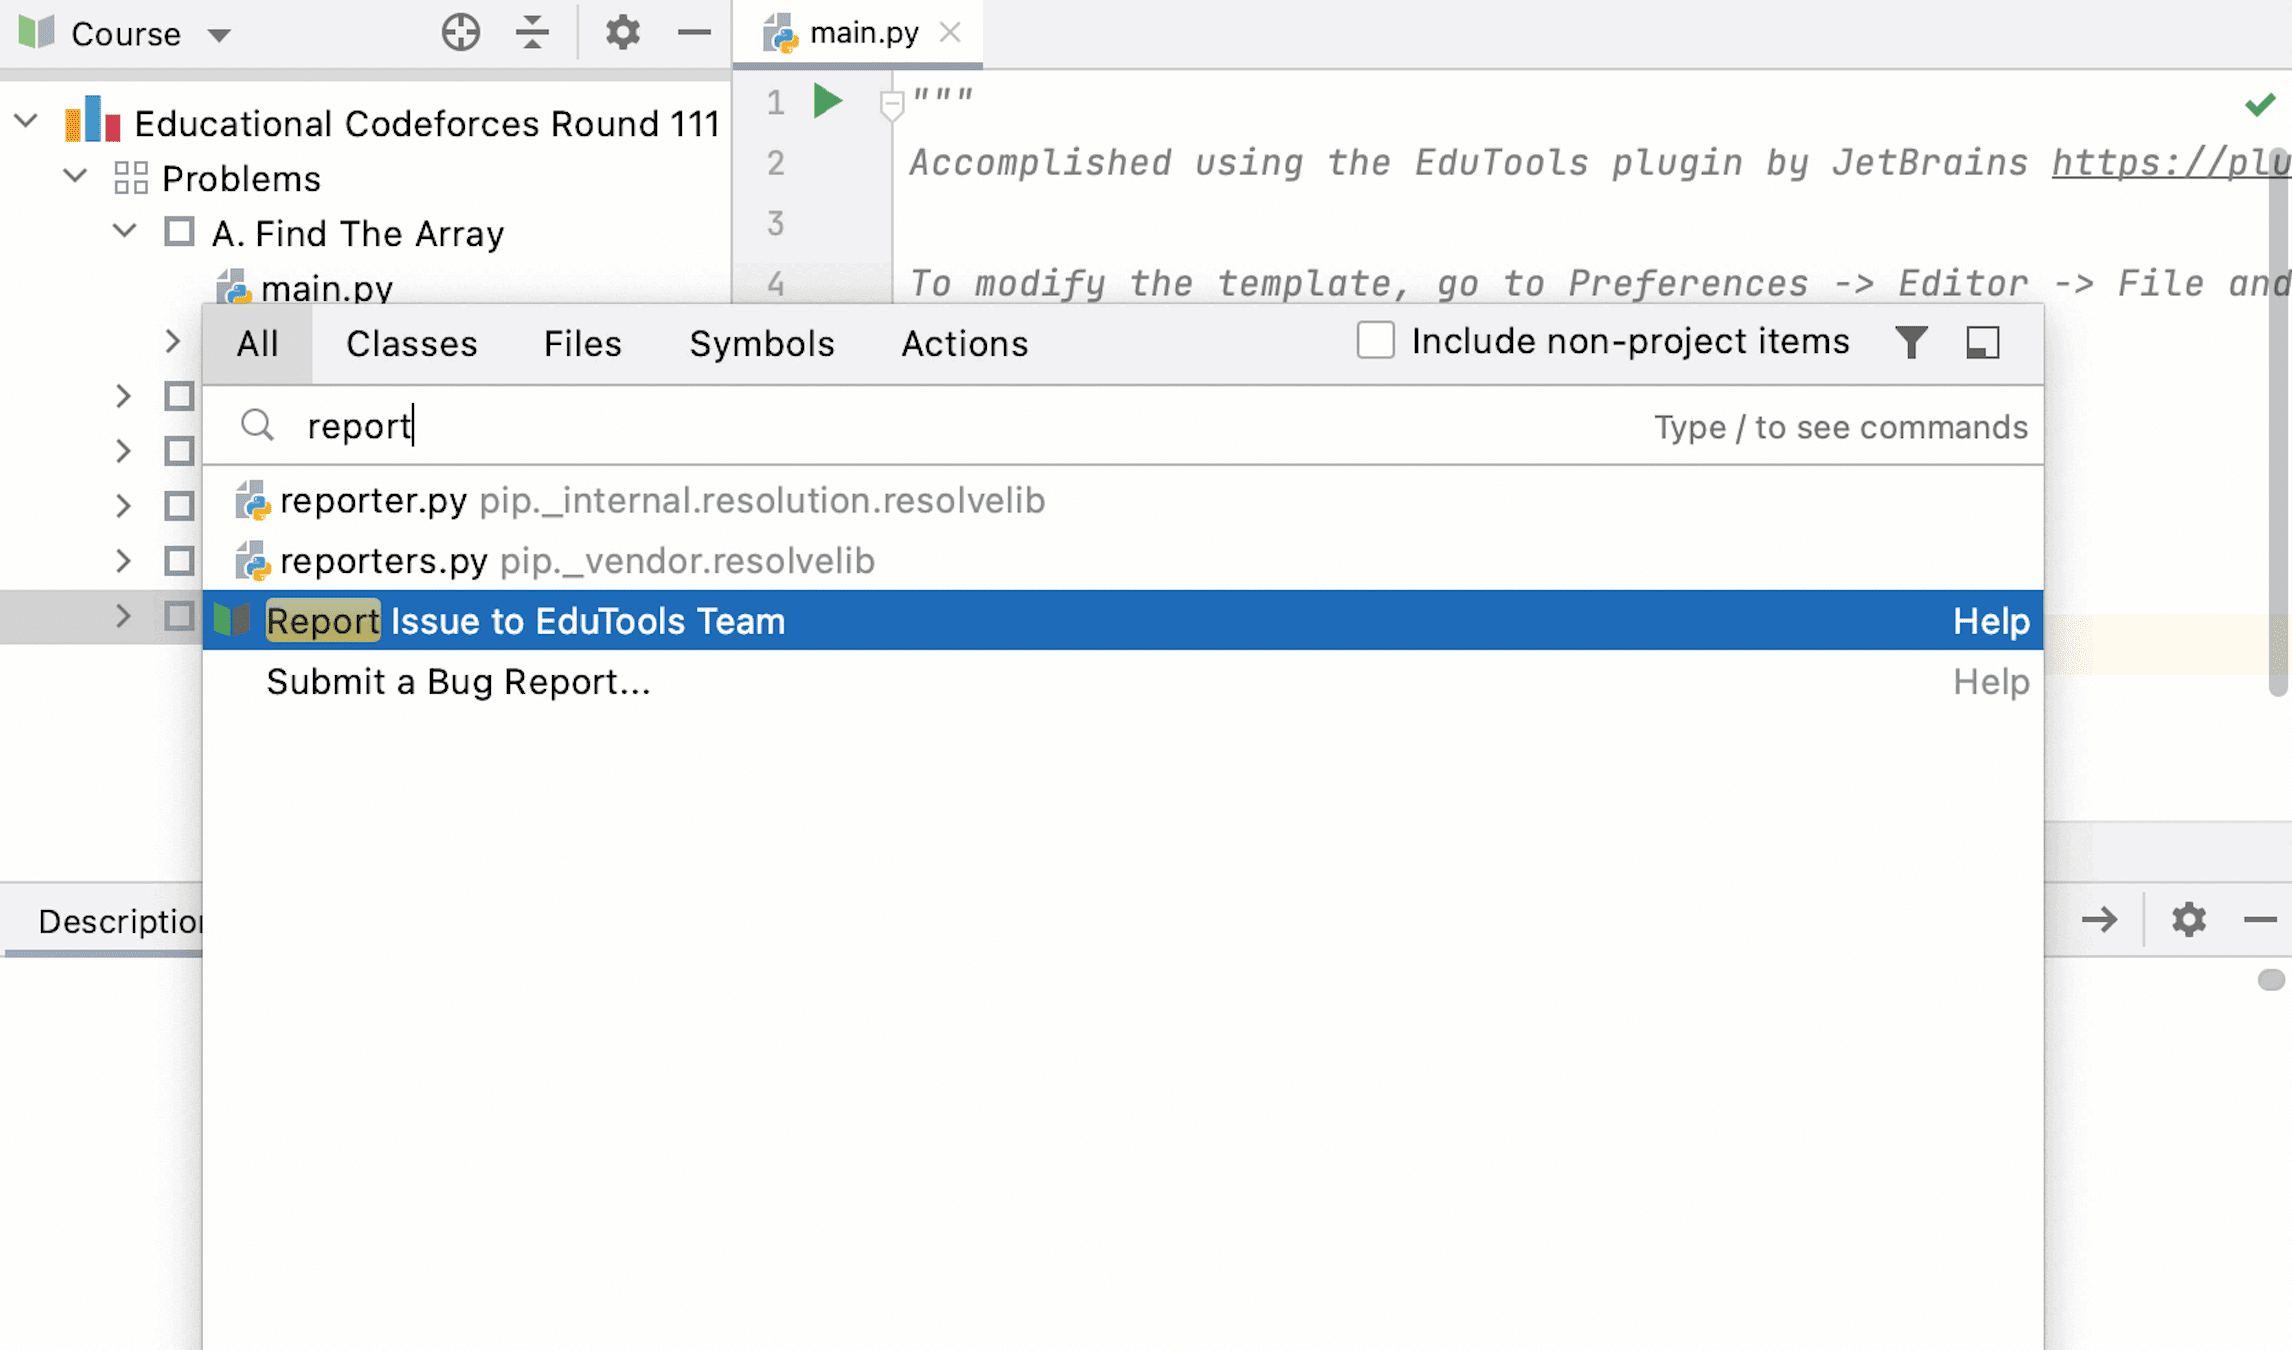Select the A. Find The Array label

[358, 233]
